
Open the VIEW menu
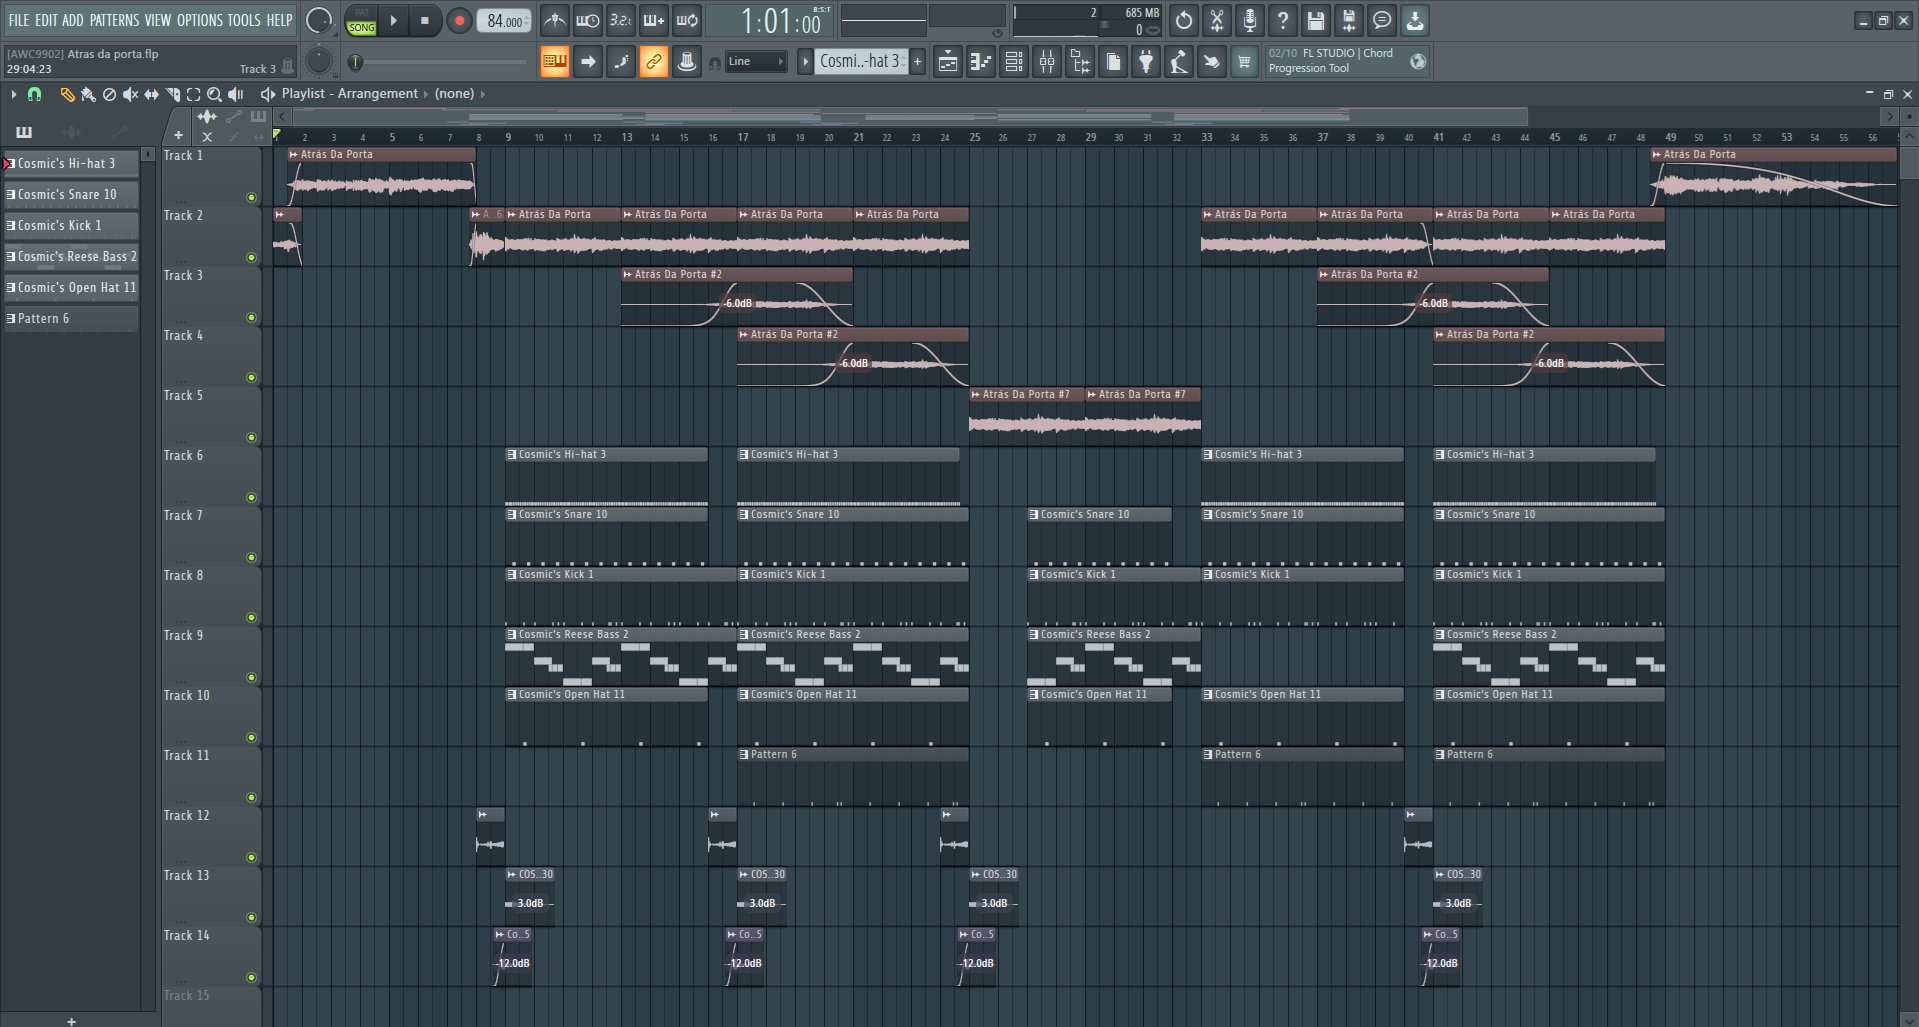pyautogui.click(x=158, y=20)
